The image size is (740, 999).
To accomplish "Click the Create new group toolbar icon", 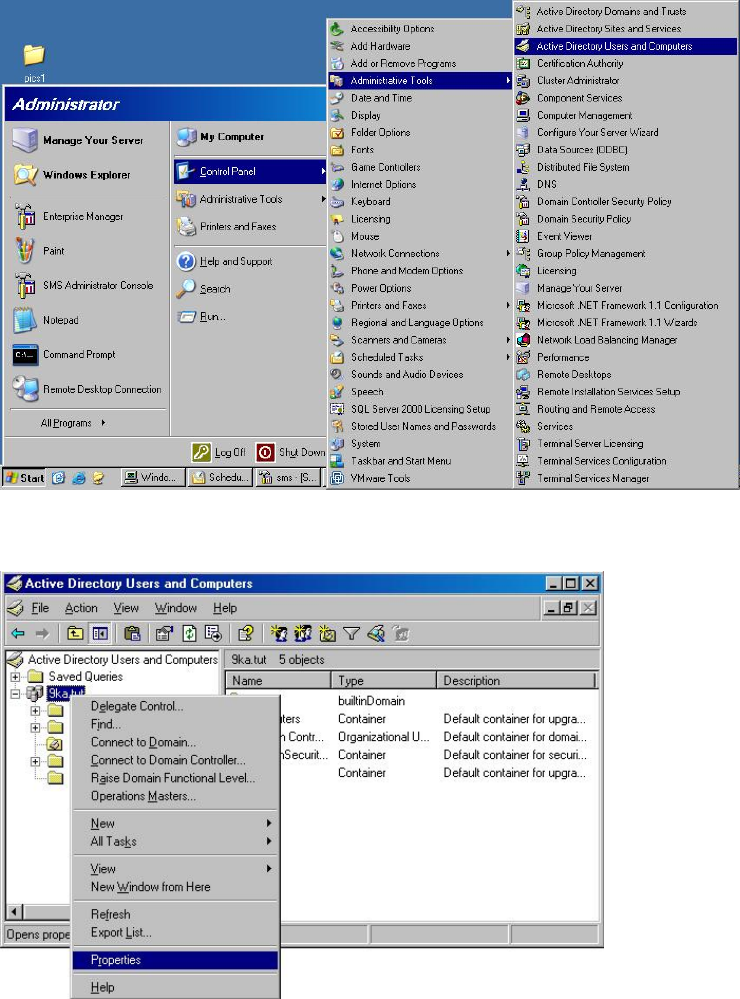I will (303, 633).
